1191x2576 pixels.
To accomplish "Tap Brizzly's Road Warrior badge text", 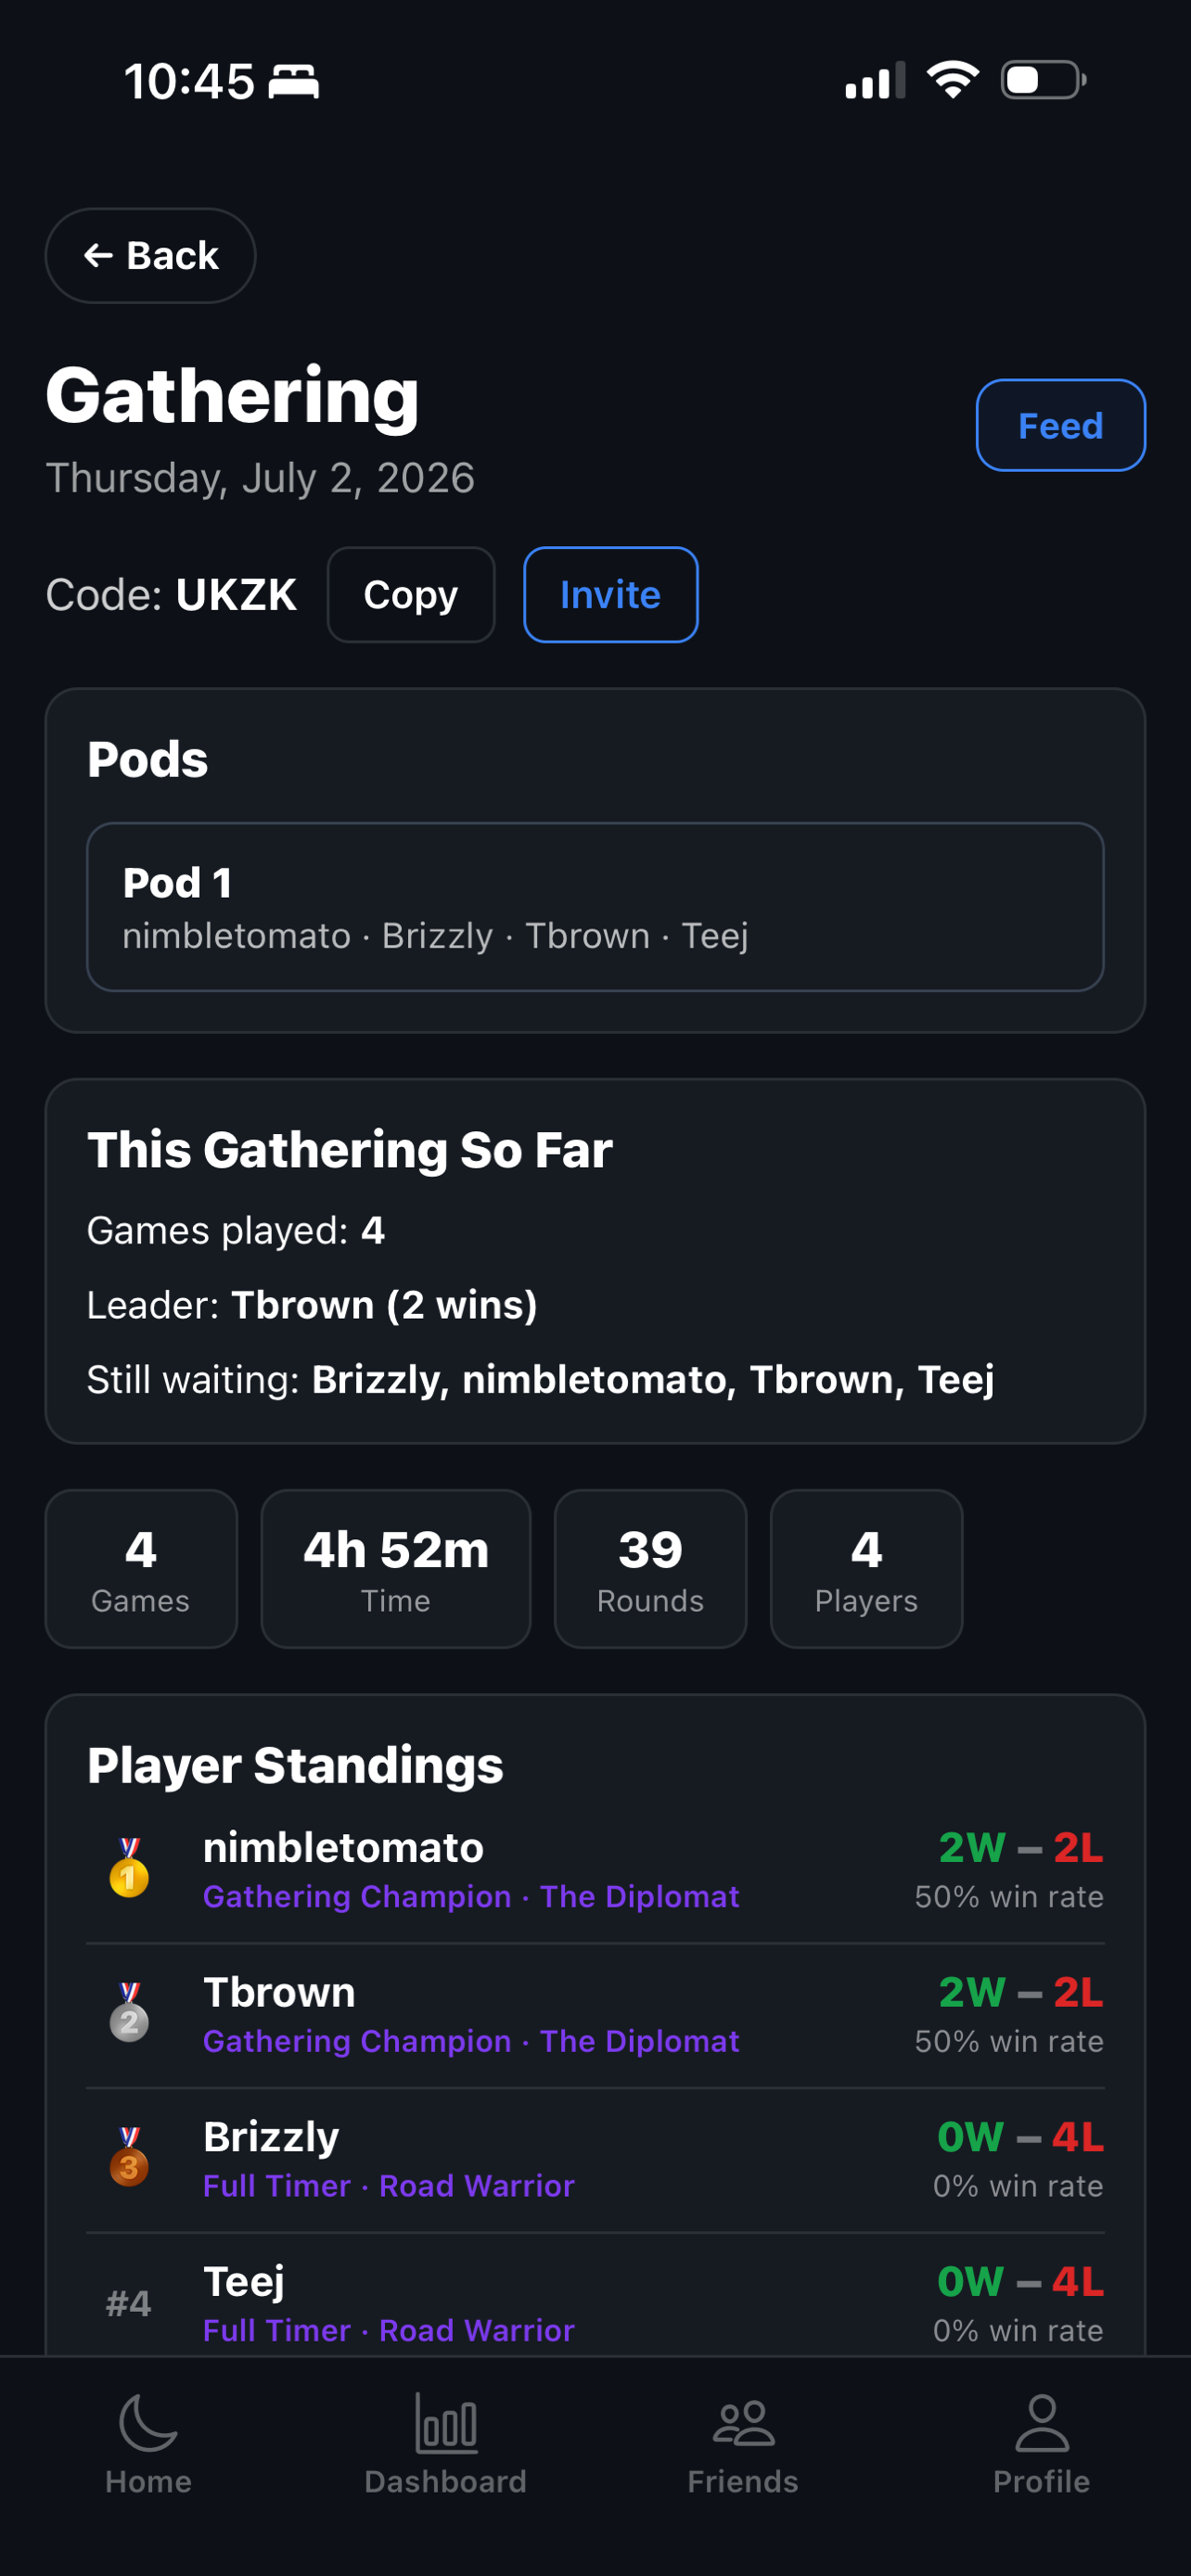I will click(477, 2186).
